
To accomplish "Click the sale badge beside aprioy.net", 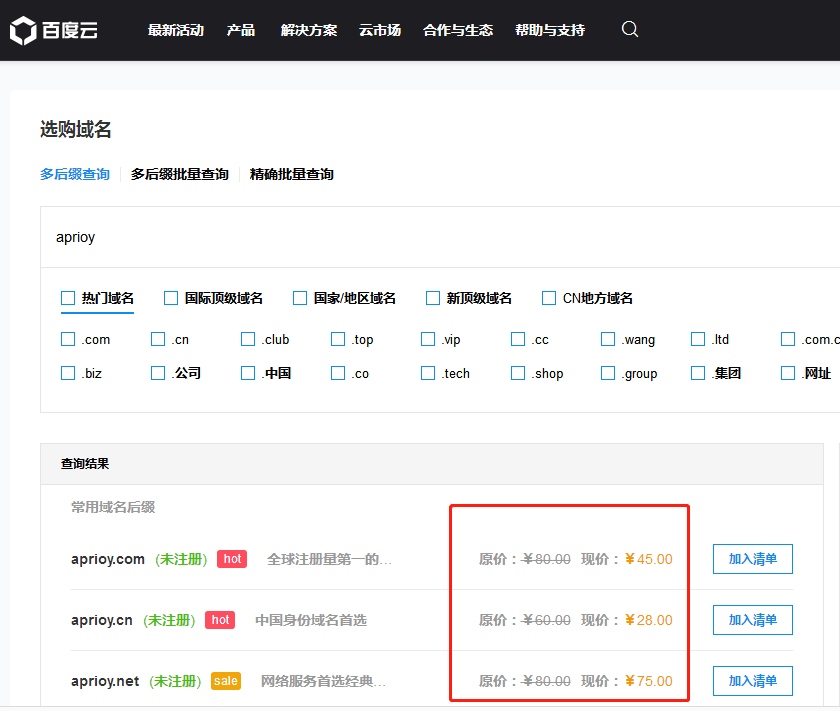I will click(x=226, y=681).
